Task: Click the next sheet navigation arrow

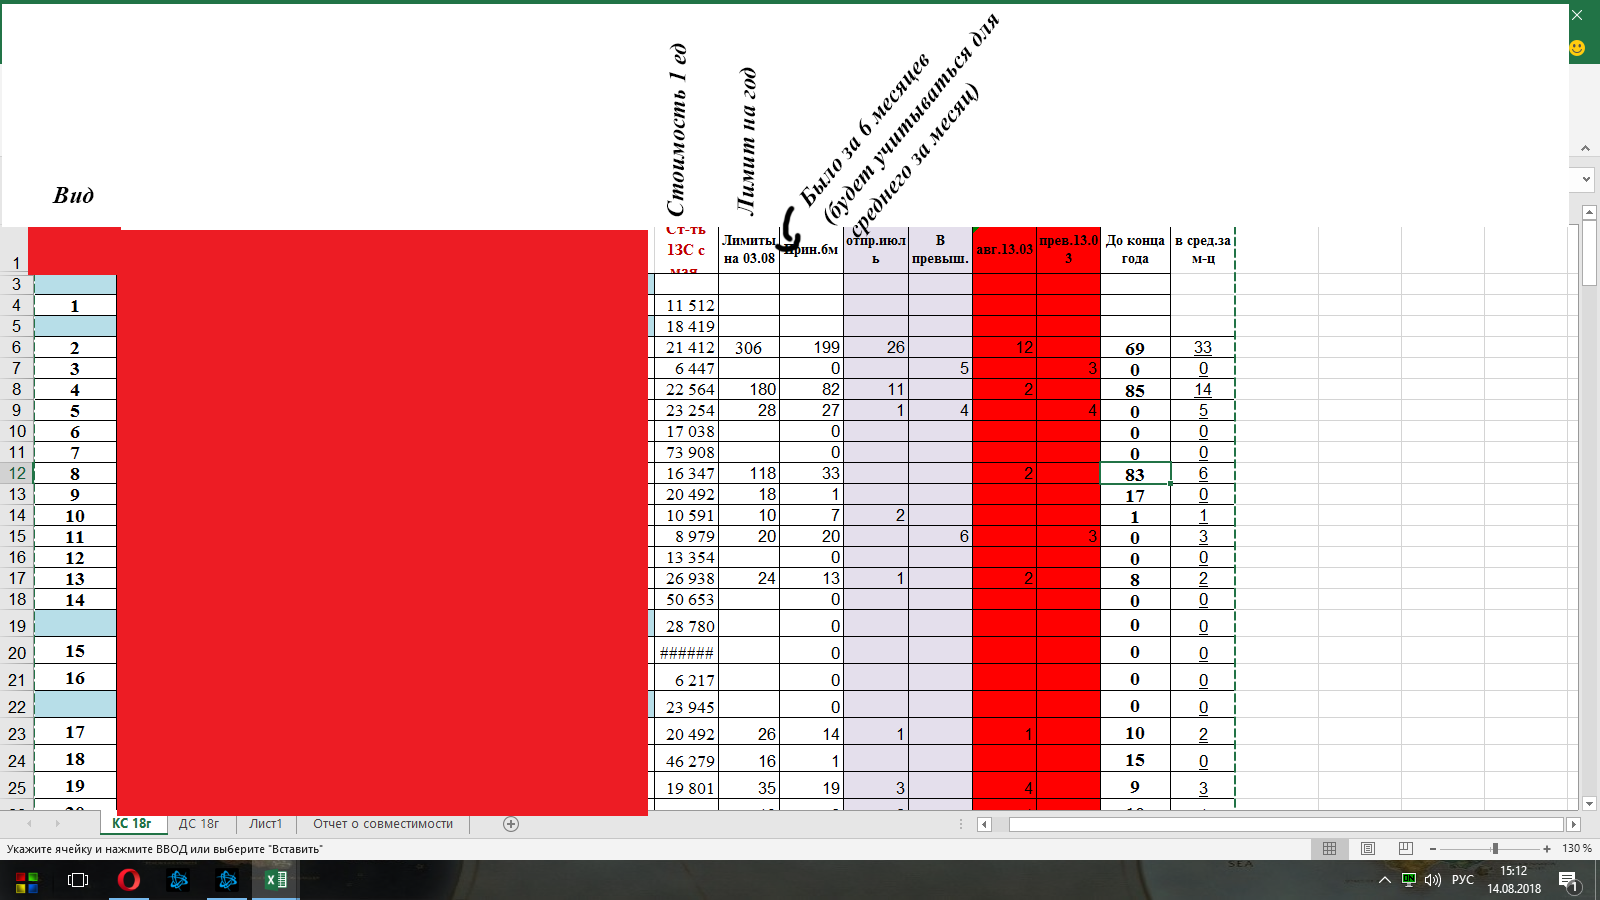Action: coord(57,824)
